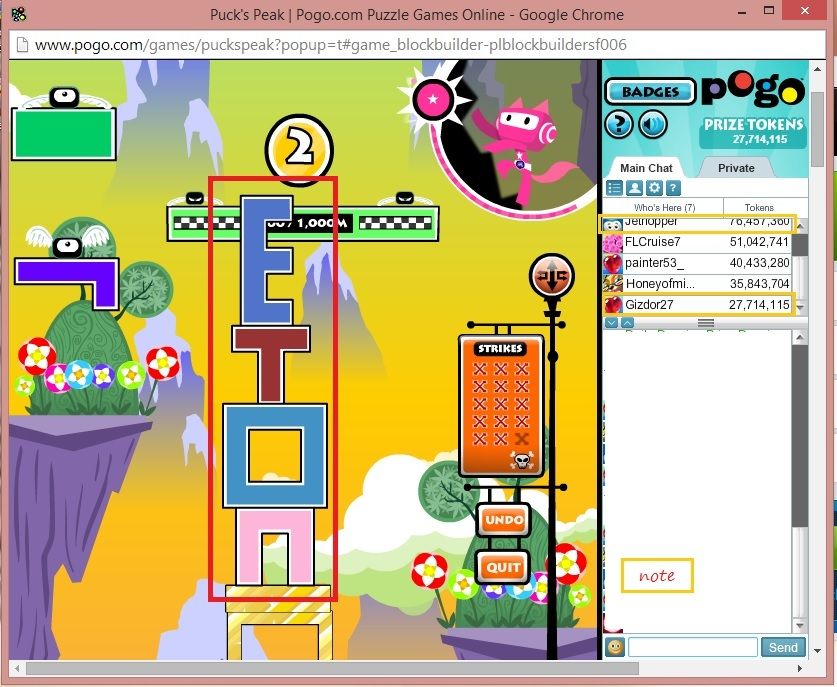Click the pink arch block
Image resolution: width=837 pixels, height=687 pixels.
275,547
